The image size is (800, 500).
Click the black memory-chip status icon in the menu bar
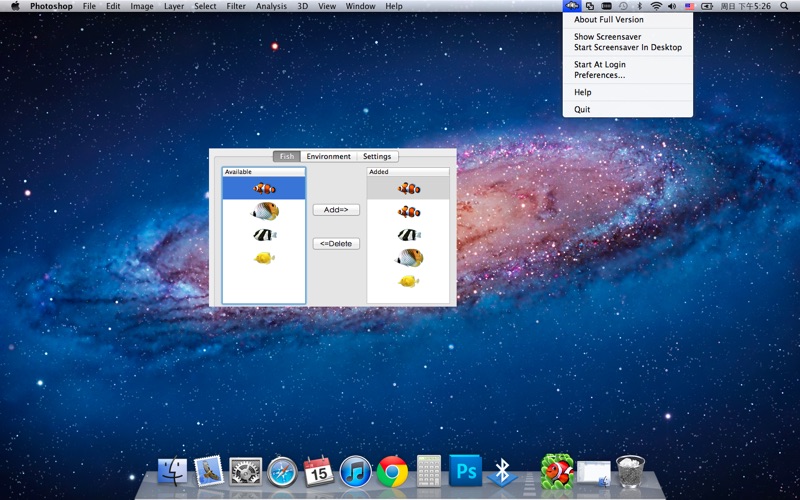click(x=607, y=6)
